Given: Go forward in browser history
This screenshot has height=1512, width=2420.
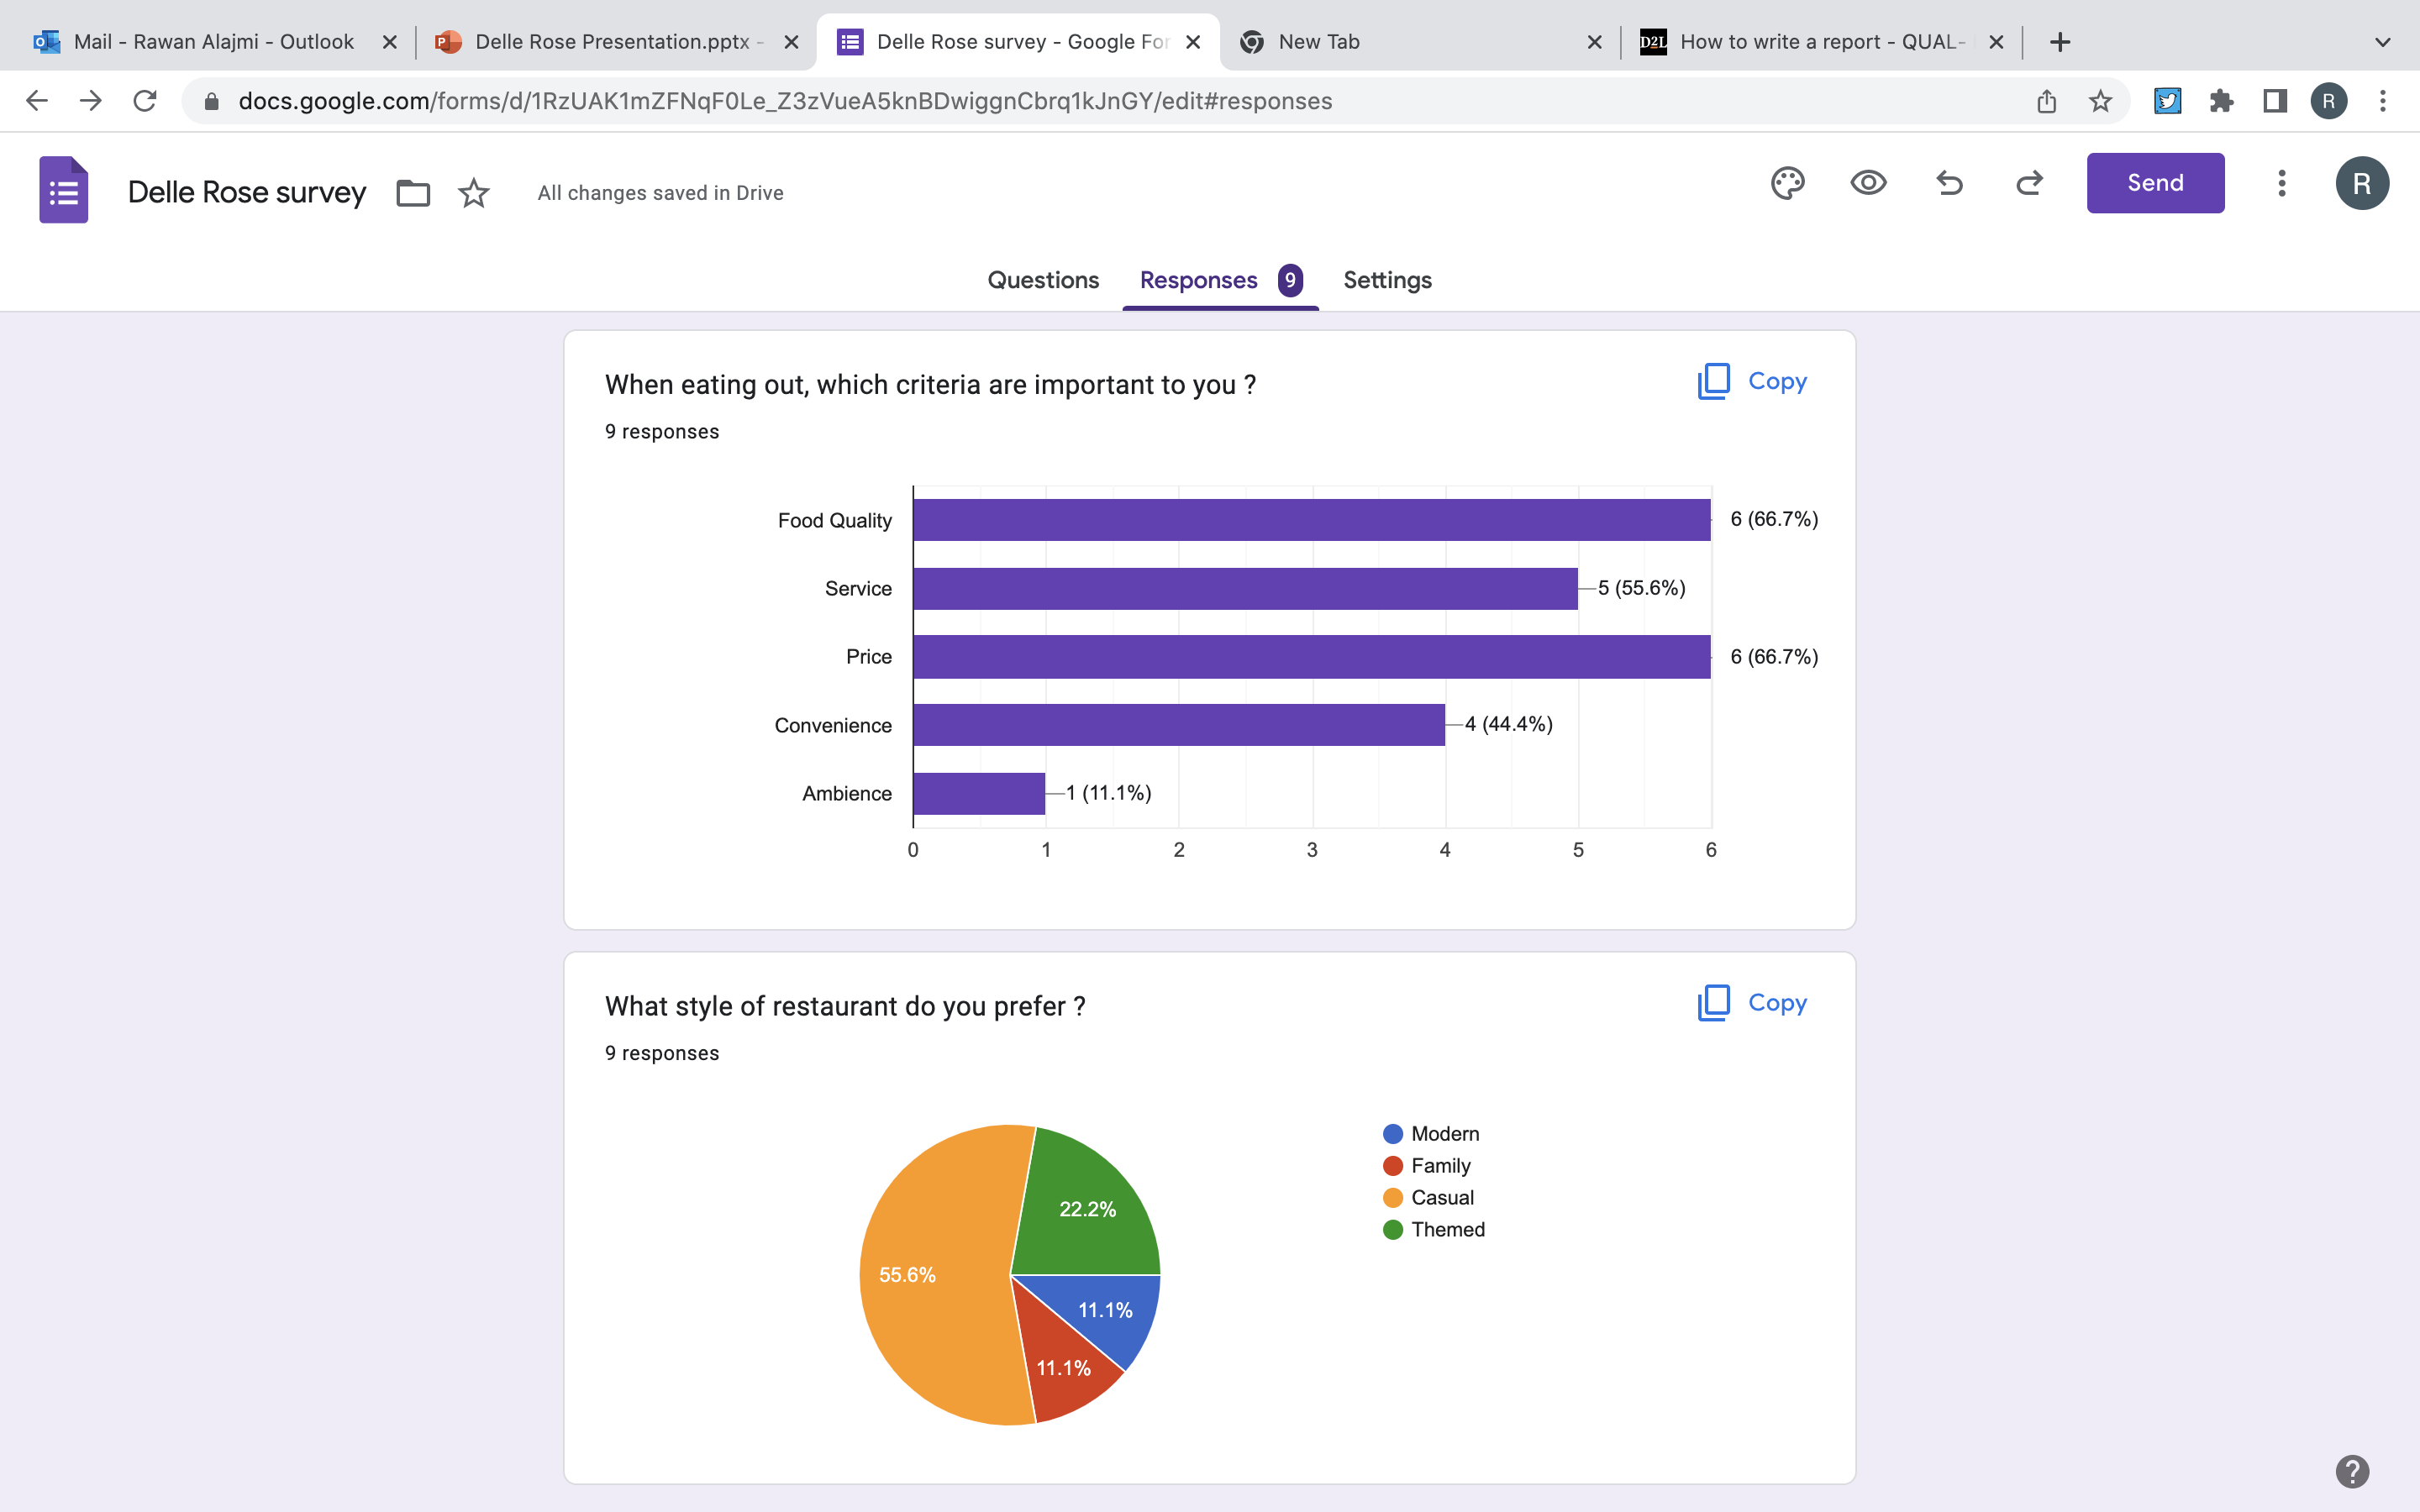Looking at the screenshot, I should pos(91,101).
